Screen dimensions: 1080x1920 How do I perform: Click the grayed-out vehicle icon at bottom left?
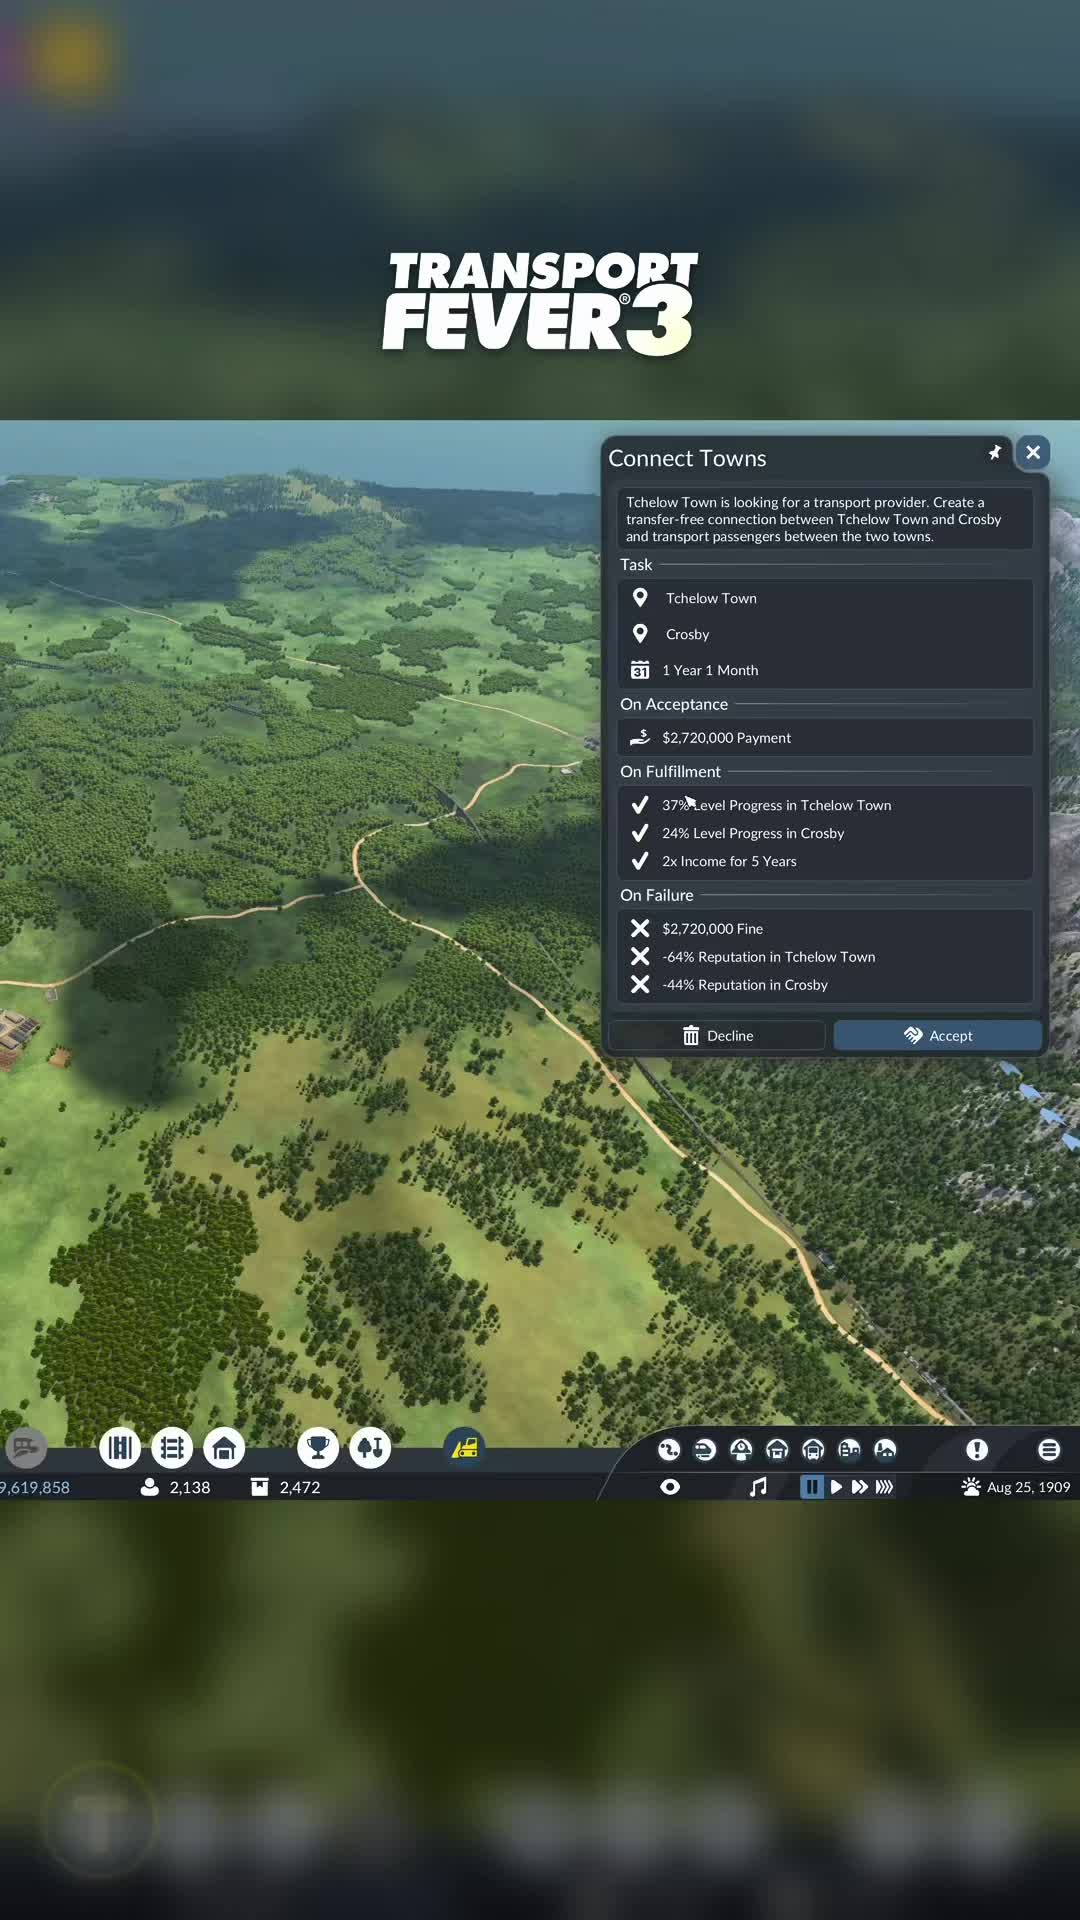pyautogui.click(x=25, y=1447)
